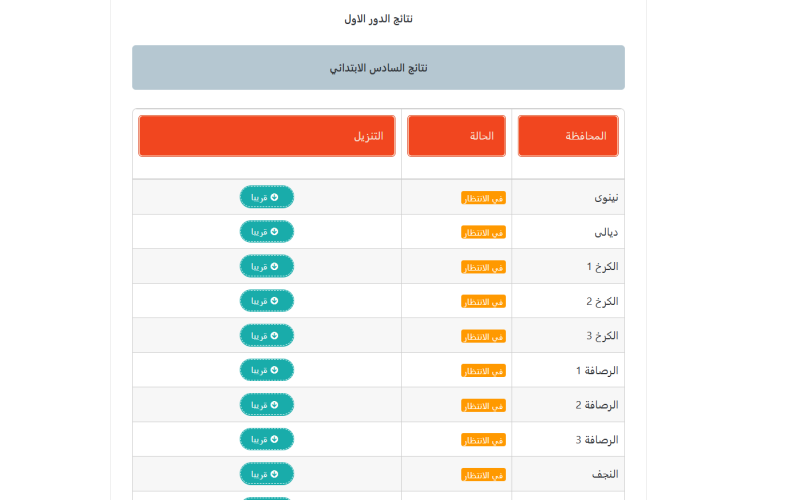The image size is (800, 500).
Task: Select the الرصافة 3 governorate name cell
Action: (x=596, y=440)
